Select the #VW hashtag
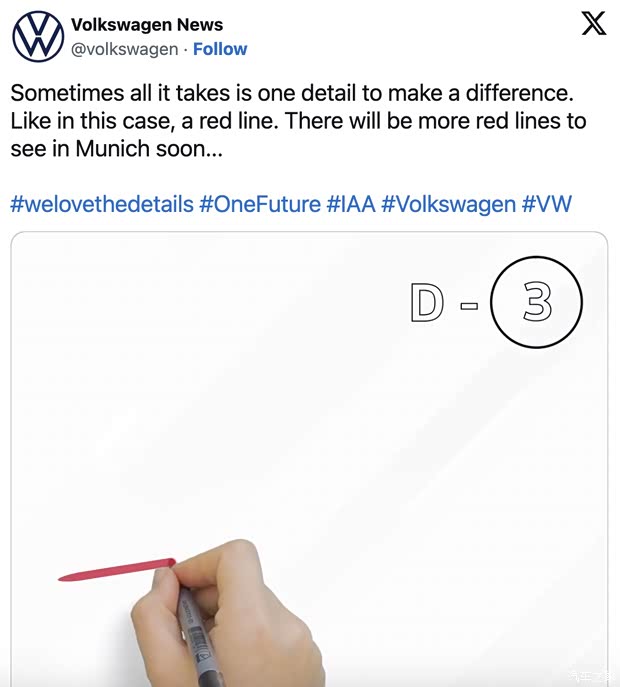Viewport: 620px width, 687px height. coord(547,204)
